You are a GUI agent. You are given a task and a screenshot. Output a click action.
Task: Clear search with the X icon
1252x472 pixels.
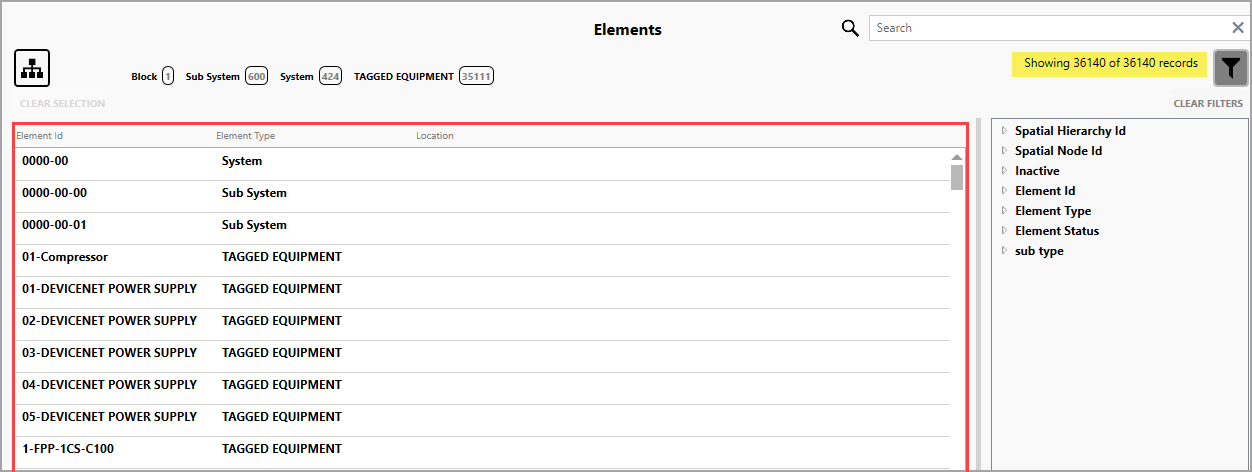pyautogui.click(x=1237, y=28)
